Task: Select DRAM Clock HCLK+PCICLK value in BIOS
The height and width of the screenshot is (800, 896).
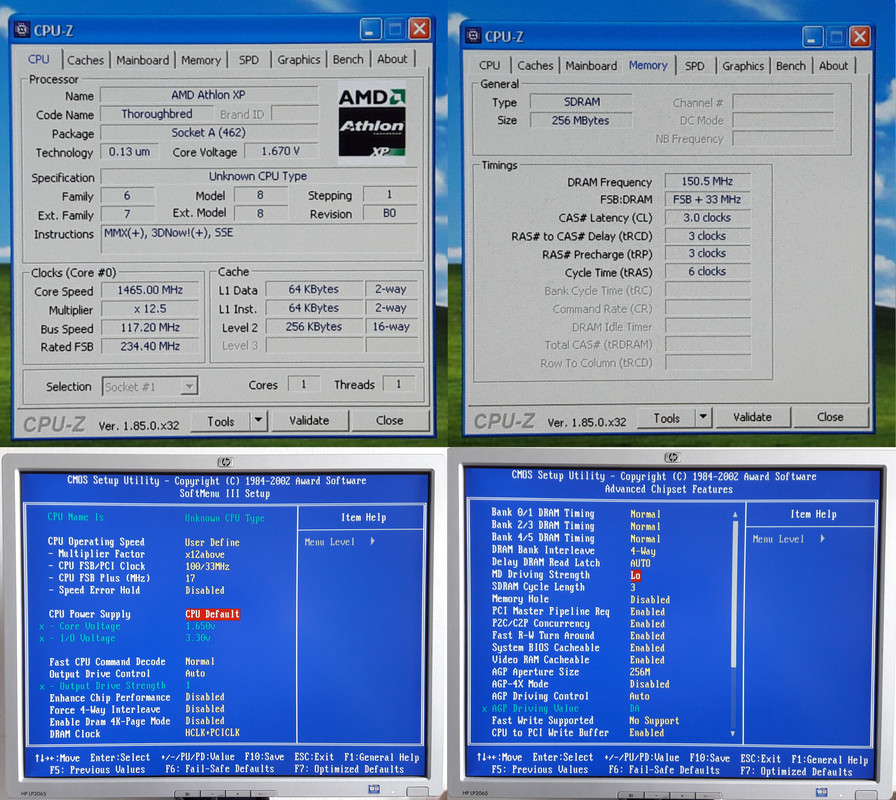Action: [212, 733]
